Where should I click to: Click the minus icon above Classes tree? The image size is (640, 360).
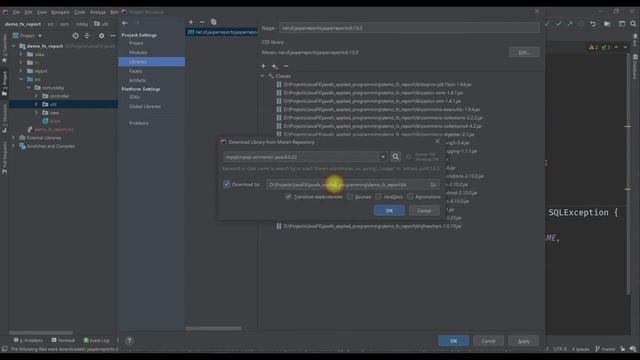(286, 66)
